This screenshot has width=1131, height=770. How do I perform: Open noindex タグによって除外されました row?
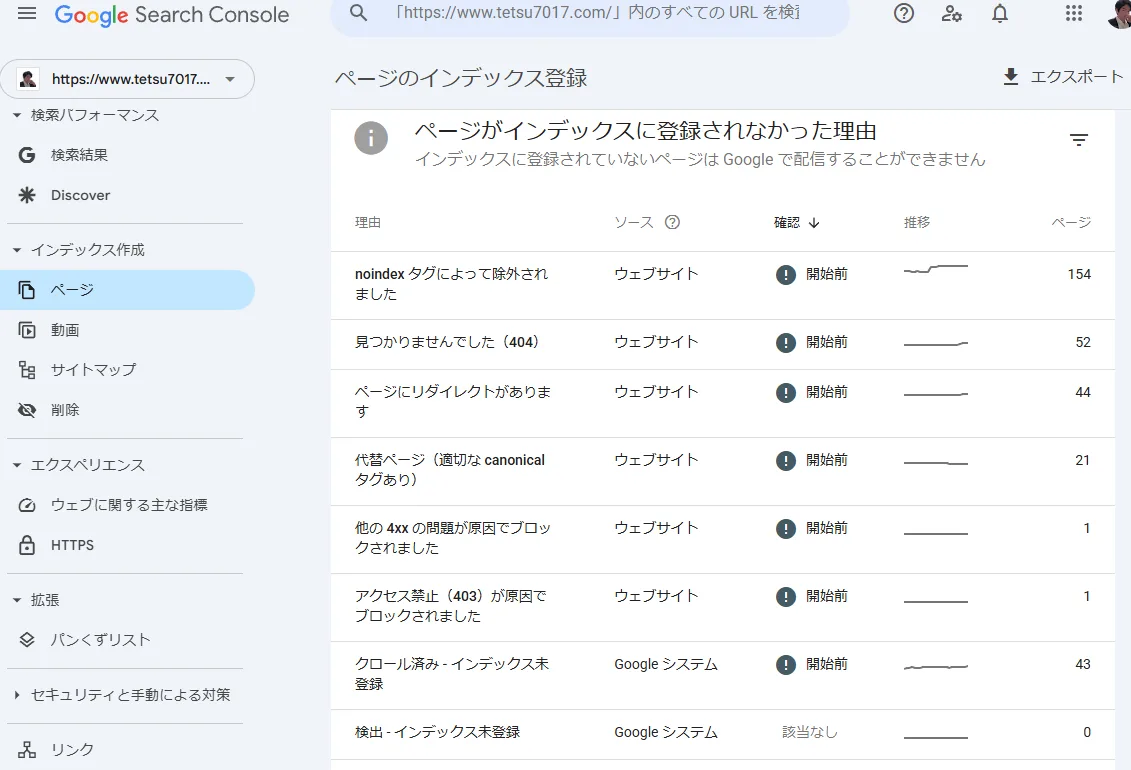723,286
